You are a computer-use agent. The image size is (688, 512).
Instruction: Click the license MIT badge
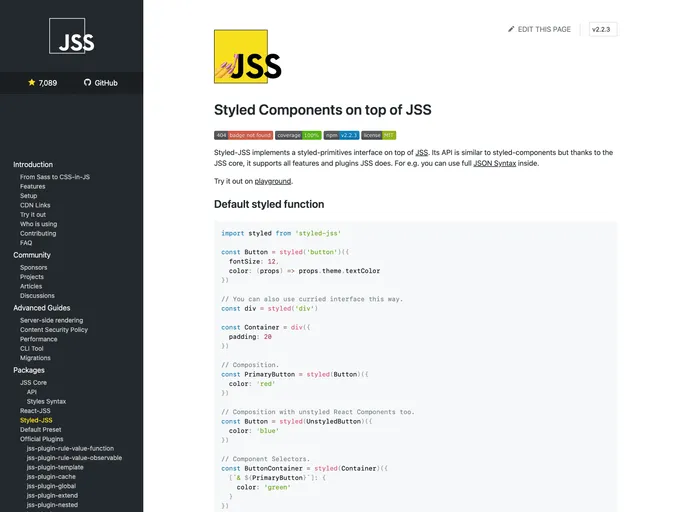point(379,135)
